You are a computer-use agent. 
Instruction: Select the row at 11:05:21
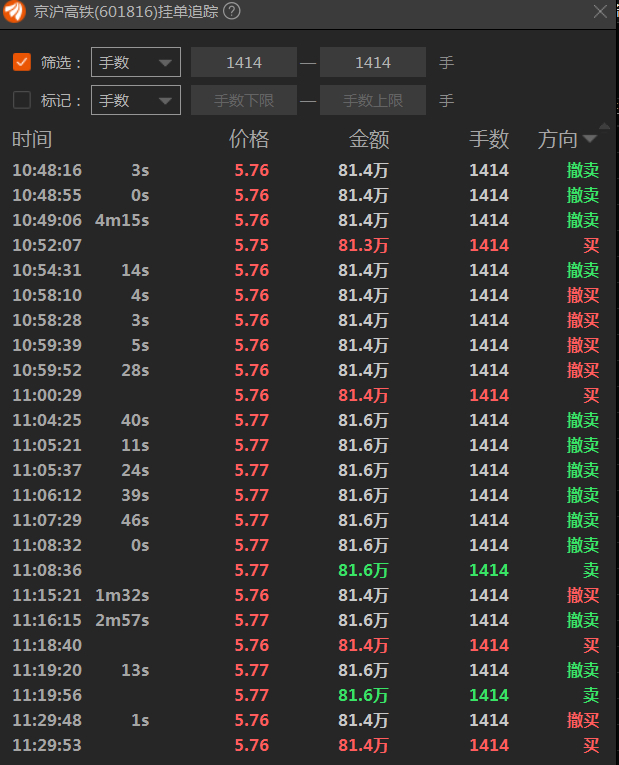click(306, 445)
